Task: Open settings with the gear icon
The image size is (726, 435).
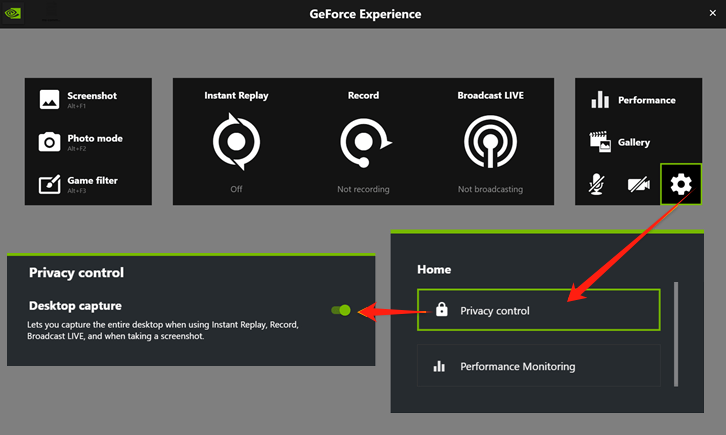Action: [x=681, y=184]
